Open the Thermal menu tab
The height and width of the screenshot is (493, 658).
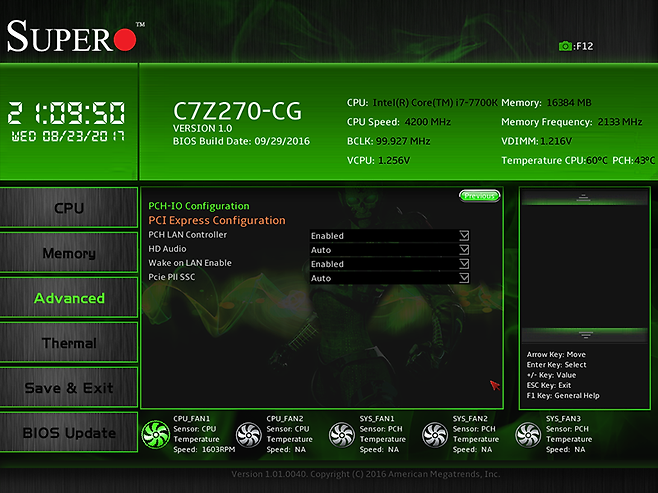(x=69, y=342)
